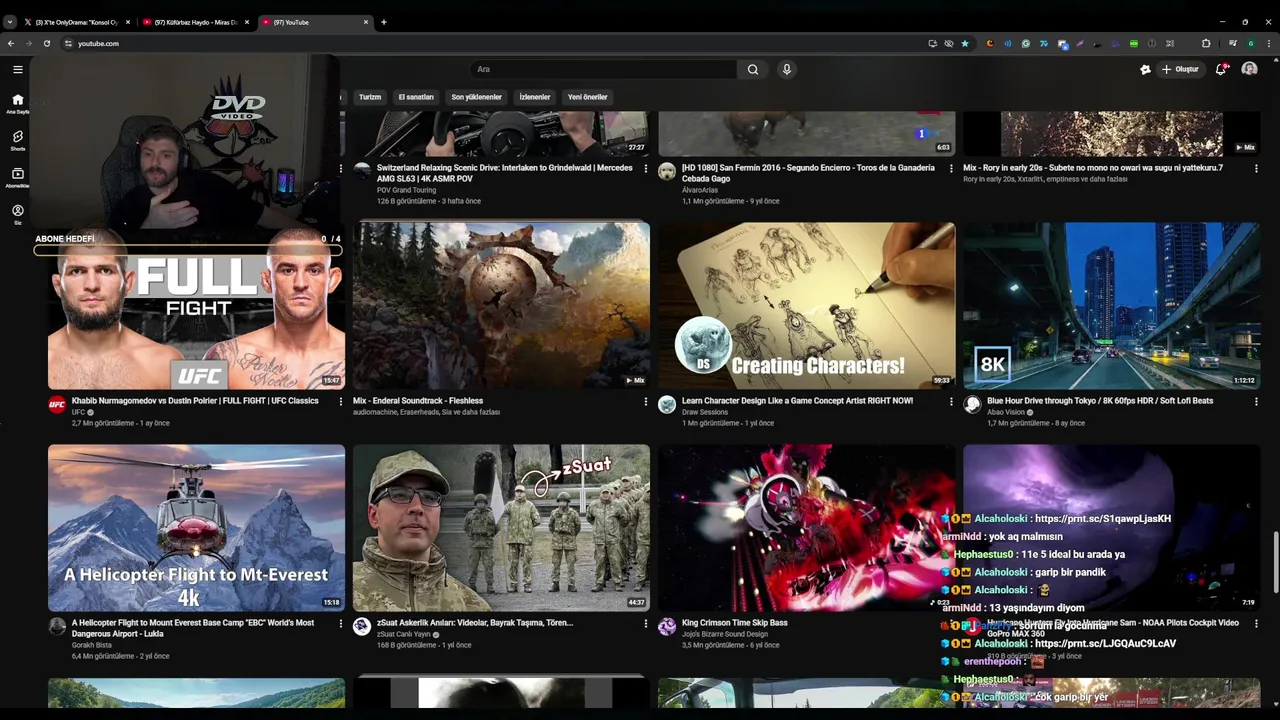
Task: Open the Siz profile sidebar icon
Action: click(x=17, y=214)
